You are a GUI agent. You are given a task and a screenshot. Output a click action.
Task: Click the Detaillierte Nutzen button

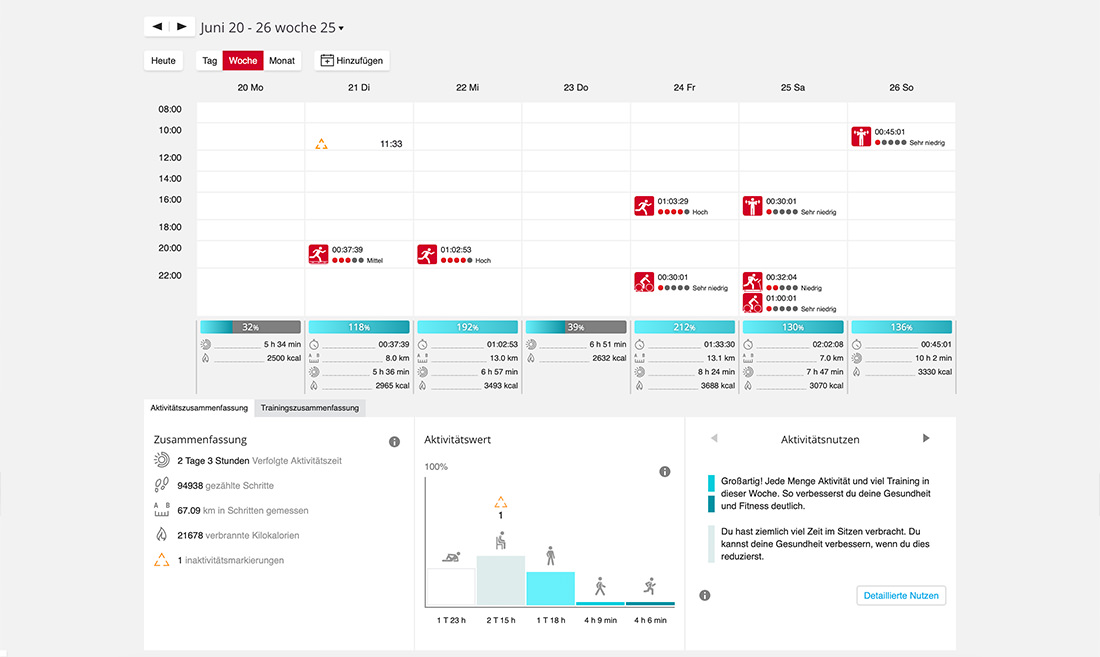(x=901, y=595)
